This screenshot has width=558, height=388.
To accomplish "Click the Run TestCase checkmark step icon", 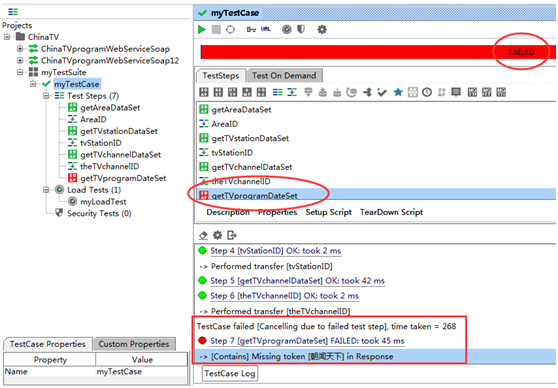I will click(x=382, y=93).
